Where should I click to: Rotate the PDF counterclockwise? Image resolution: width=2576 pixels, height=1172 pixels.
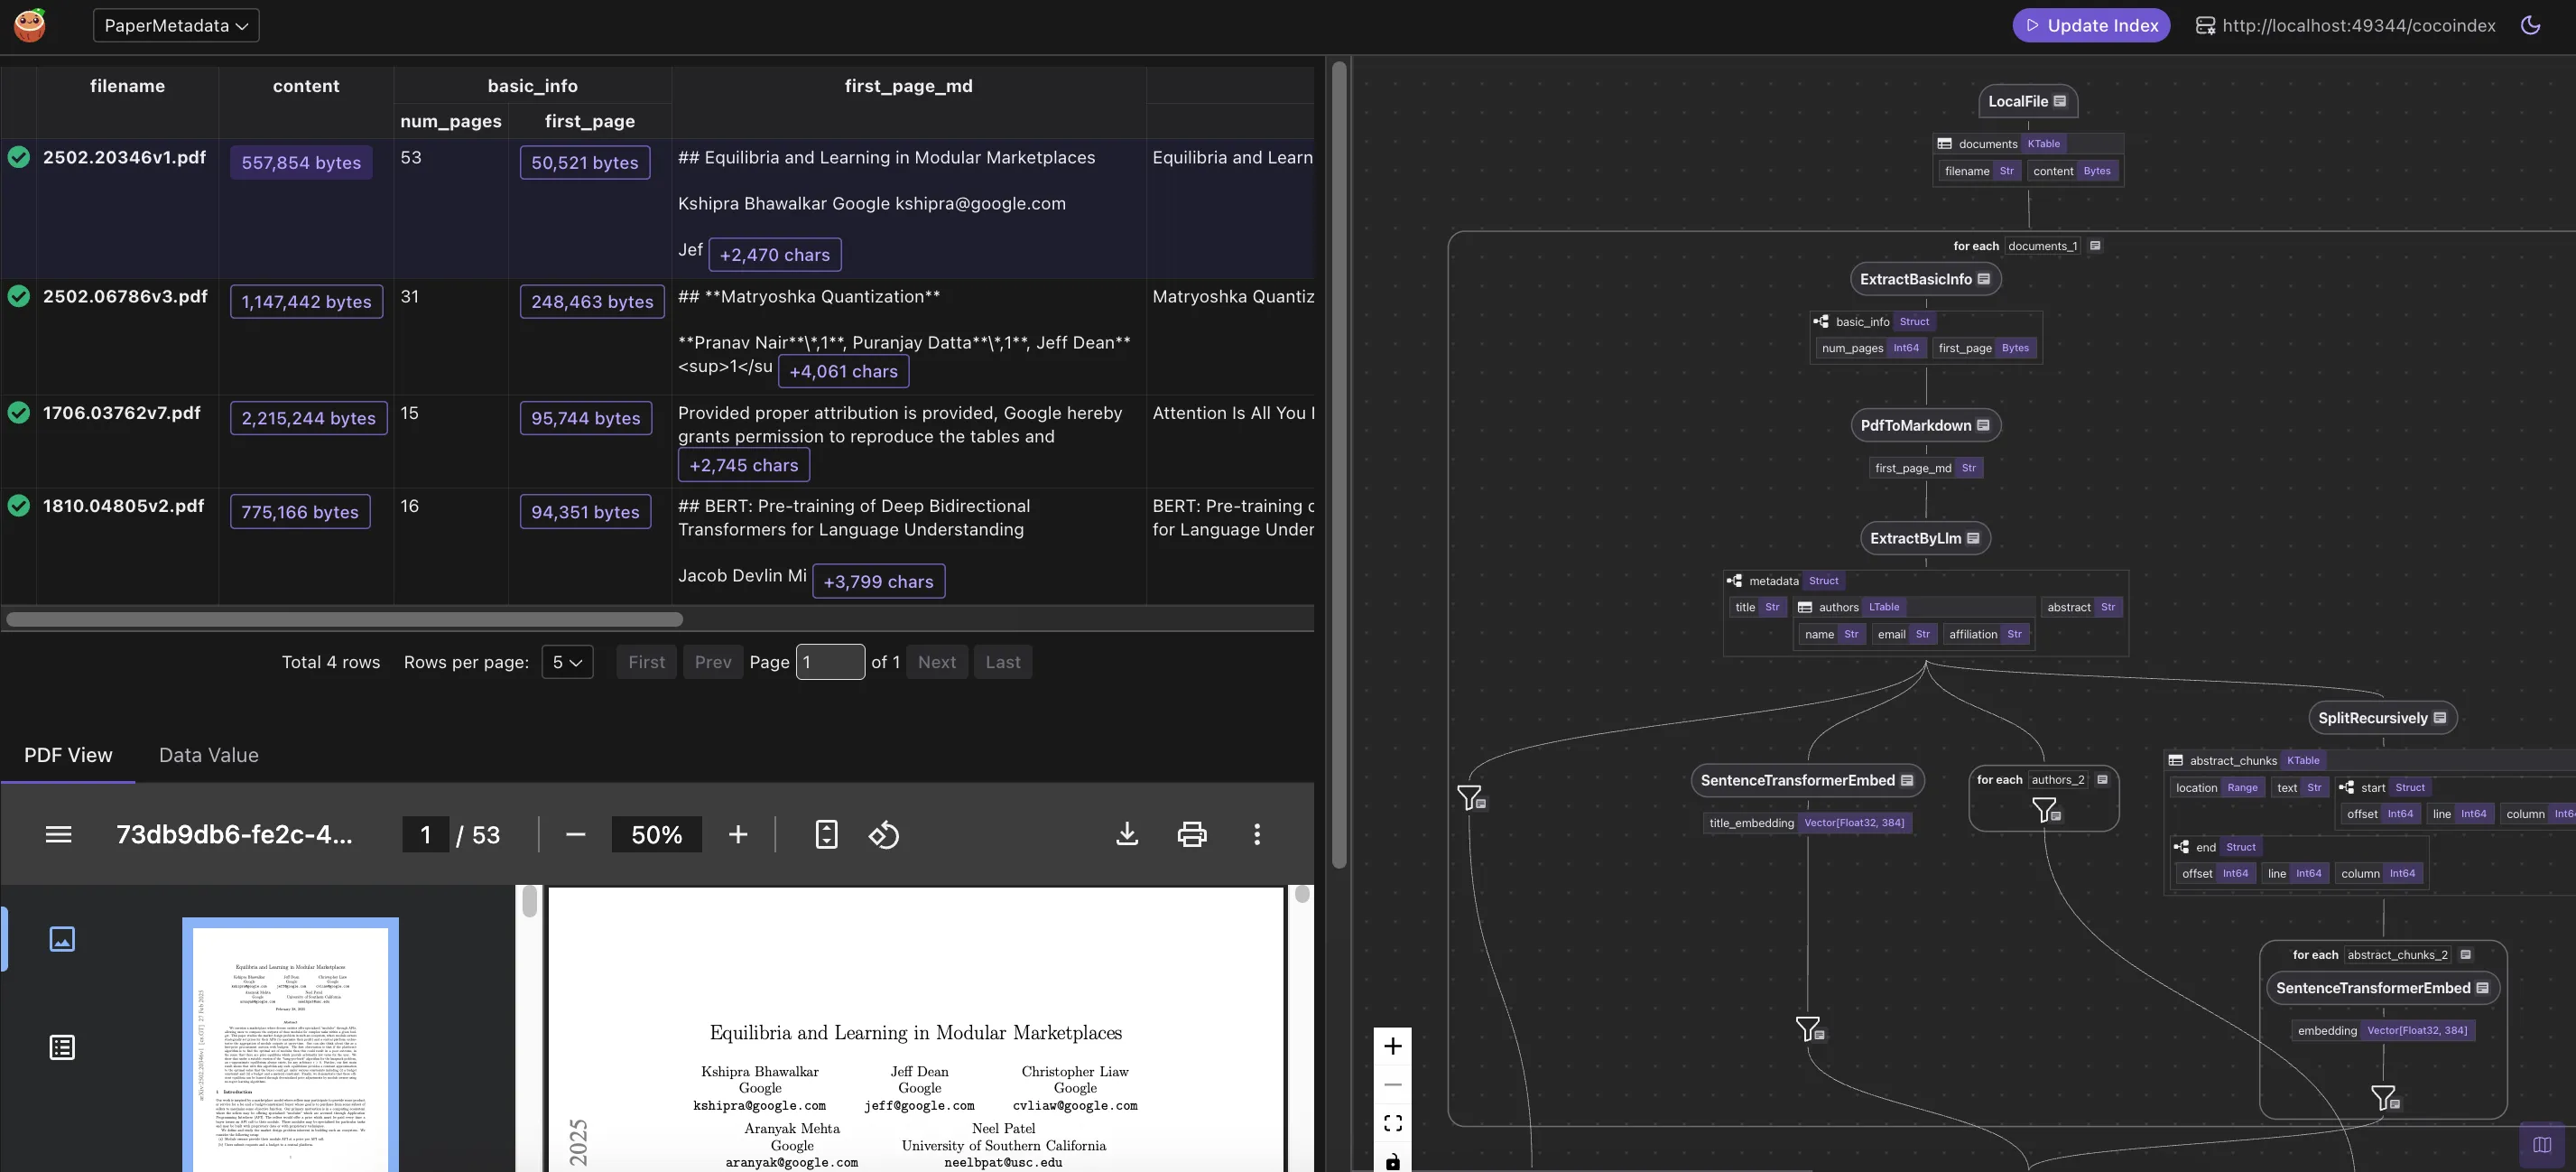point(884,834)
